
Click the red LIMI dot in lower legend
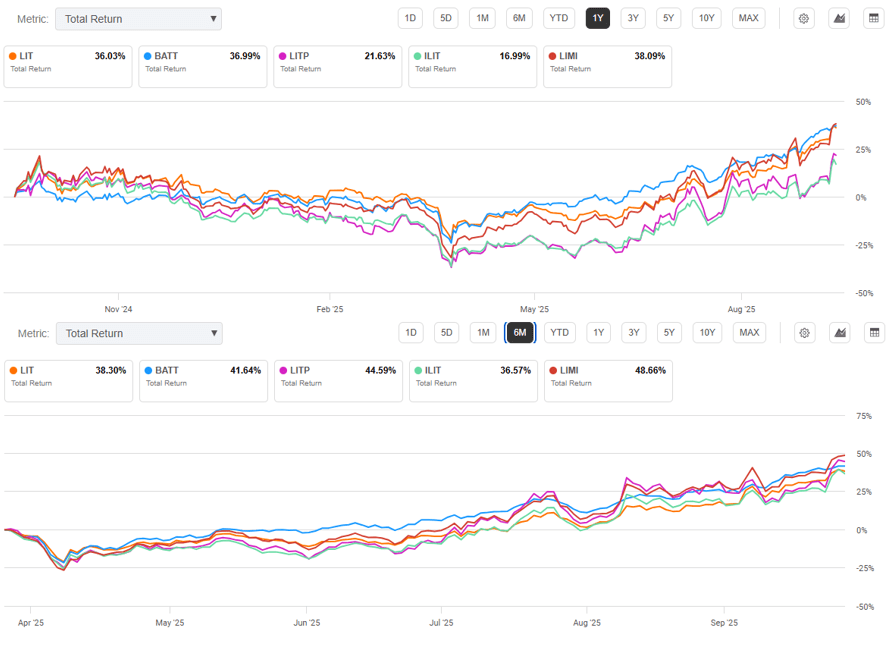tap(553, 370)
